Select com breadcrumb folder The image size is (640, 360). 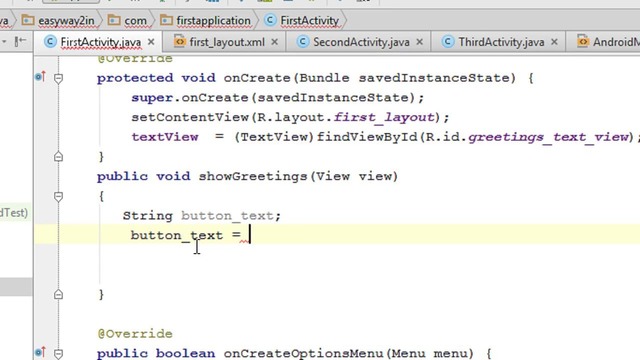tap(135, 20)
